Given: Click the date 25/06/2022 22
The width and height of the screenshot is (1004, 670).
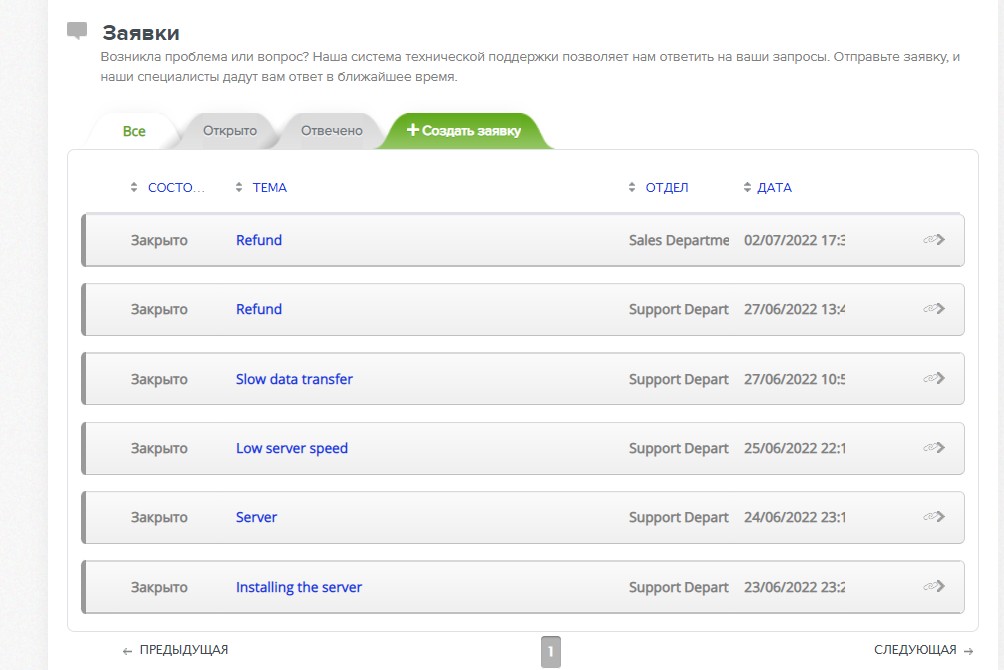Looking at the screenshot, I should click(x=794, y=448).
